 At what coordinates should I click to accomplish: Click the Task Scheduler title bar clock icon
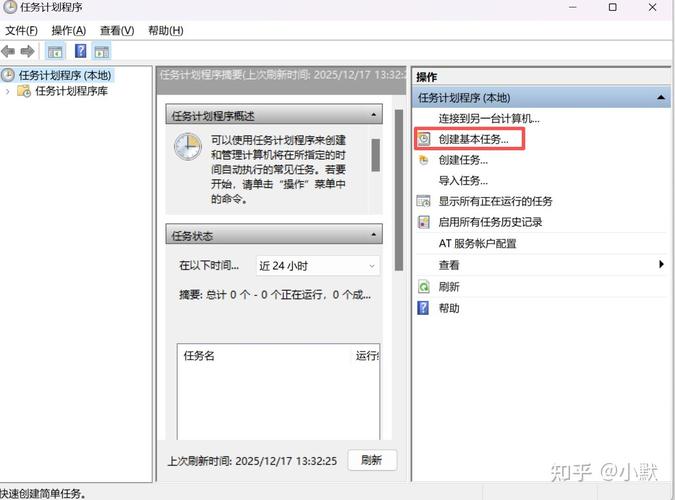(x=9, y=7)
